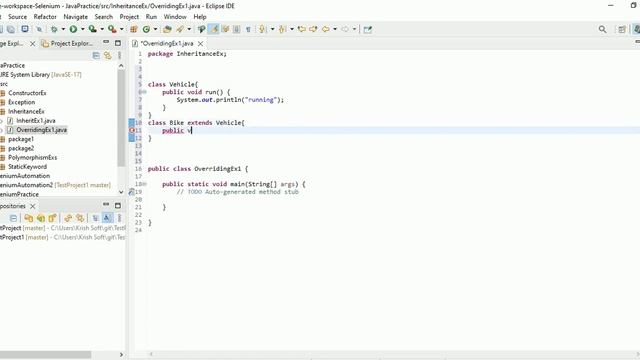The image size is (640, 360).
Task: Open the Run menu
Action: coord(151,17)
